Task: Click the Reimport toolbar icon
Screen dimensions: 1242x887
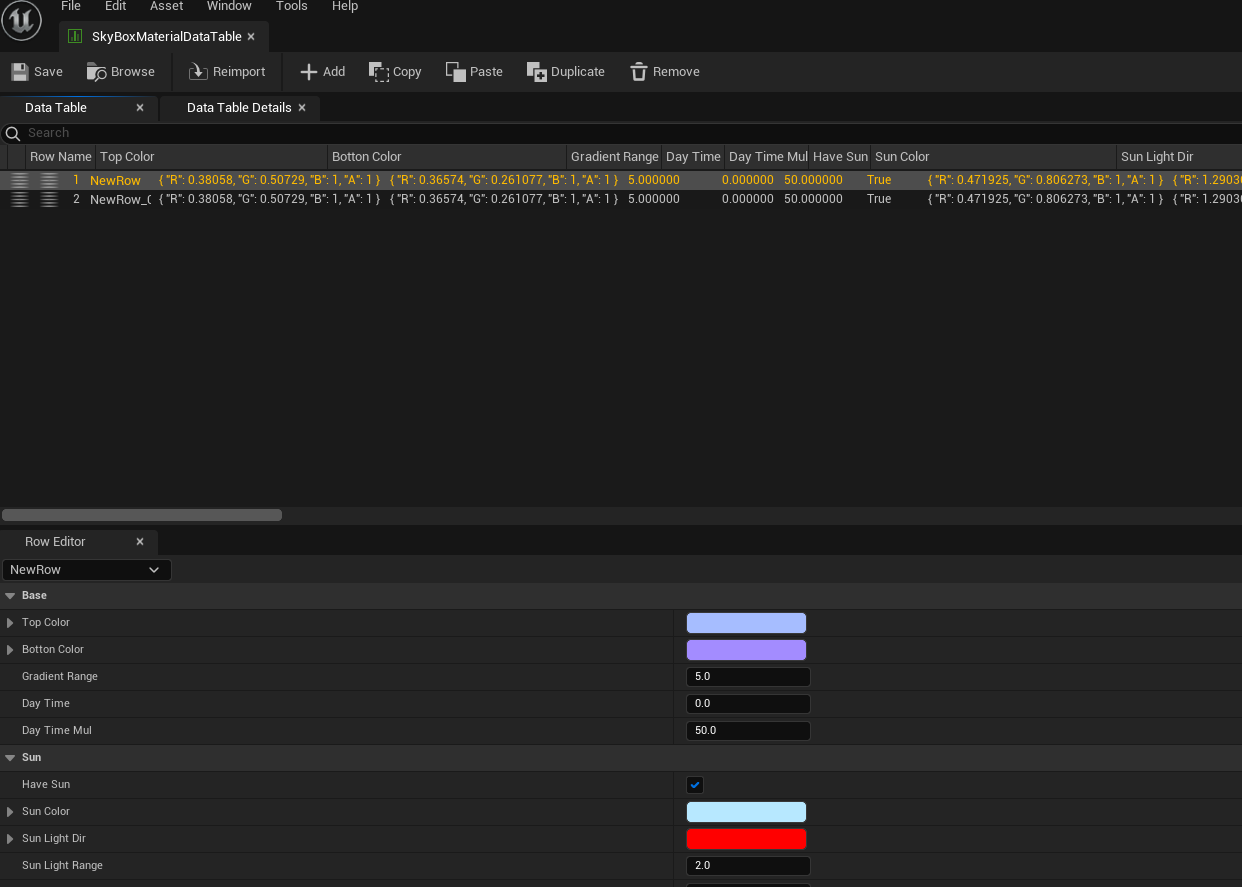Action: [198, 72]
